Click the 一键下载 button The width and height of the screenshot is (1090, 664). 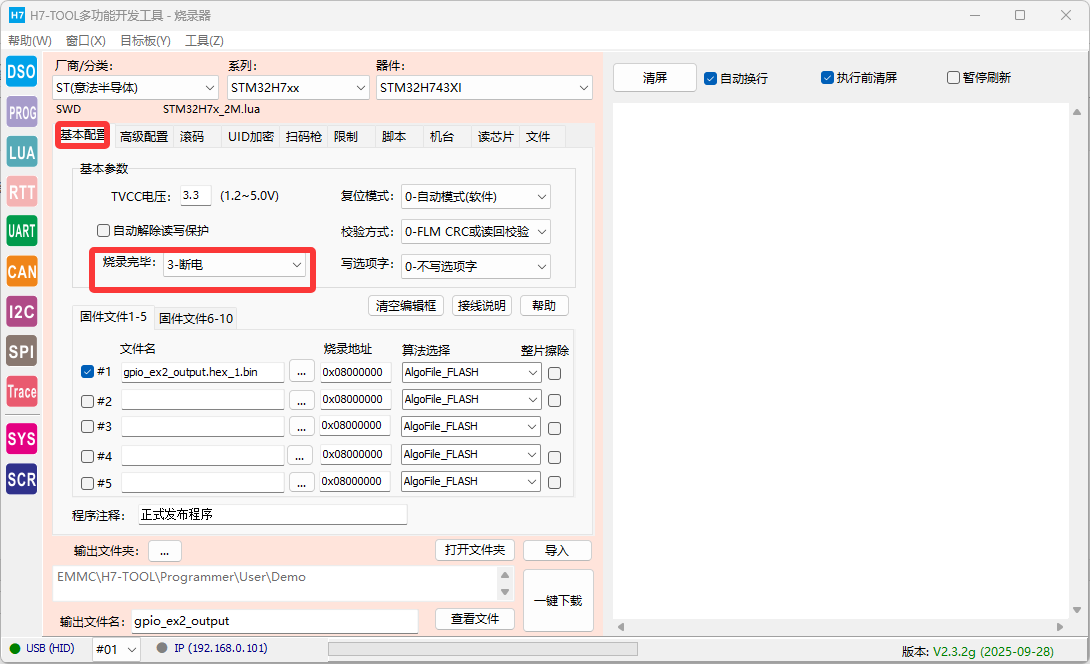point(558,600)
